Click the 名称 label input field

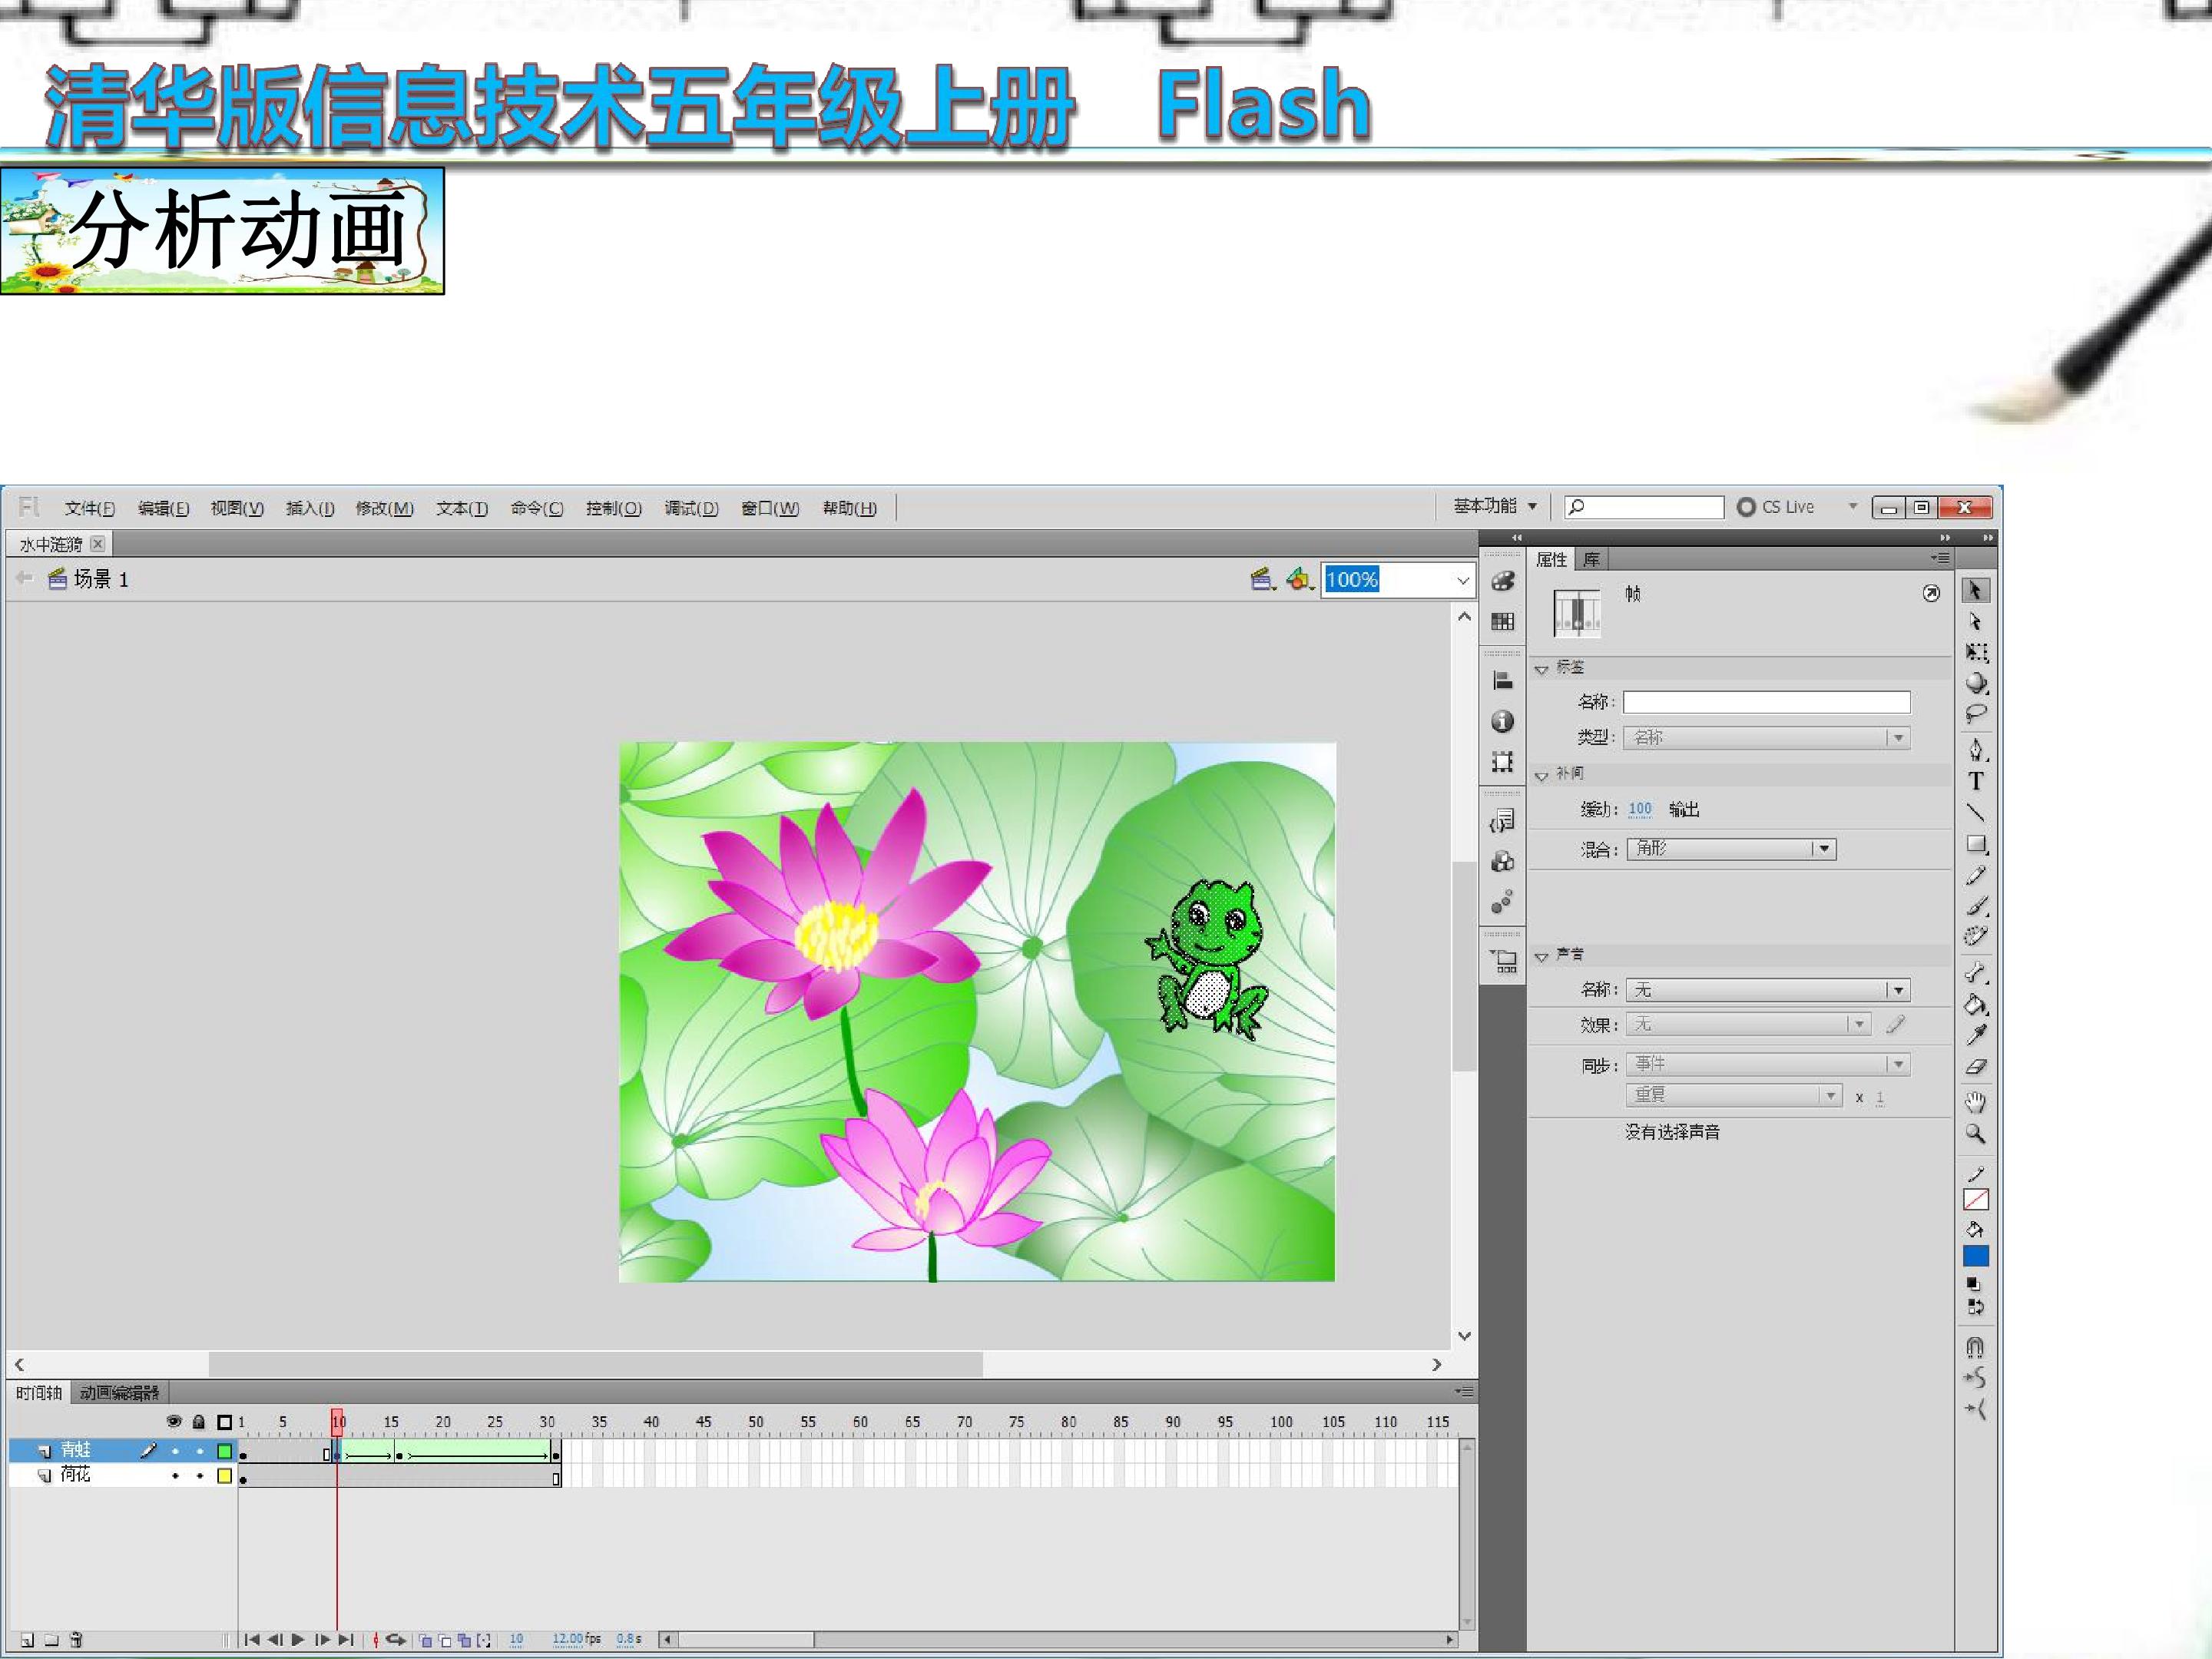[x=1766, y=702]
